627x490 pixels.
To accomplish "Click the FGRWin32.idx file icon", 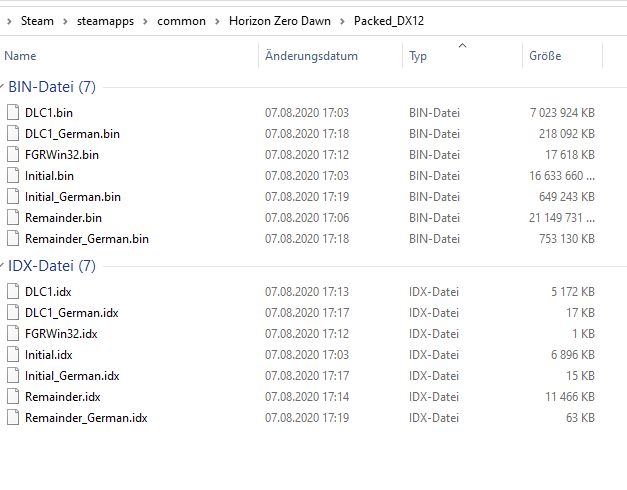I will point(13,334).
